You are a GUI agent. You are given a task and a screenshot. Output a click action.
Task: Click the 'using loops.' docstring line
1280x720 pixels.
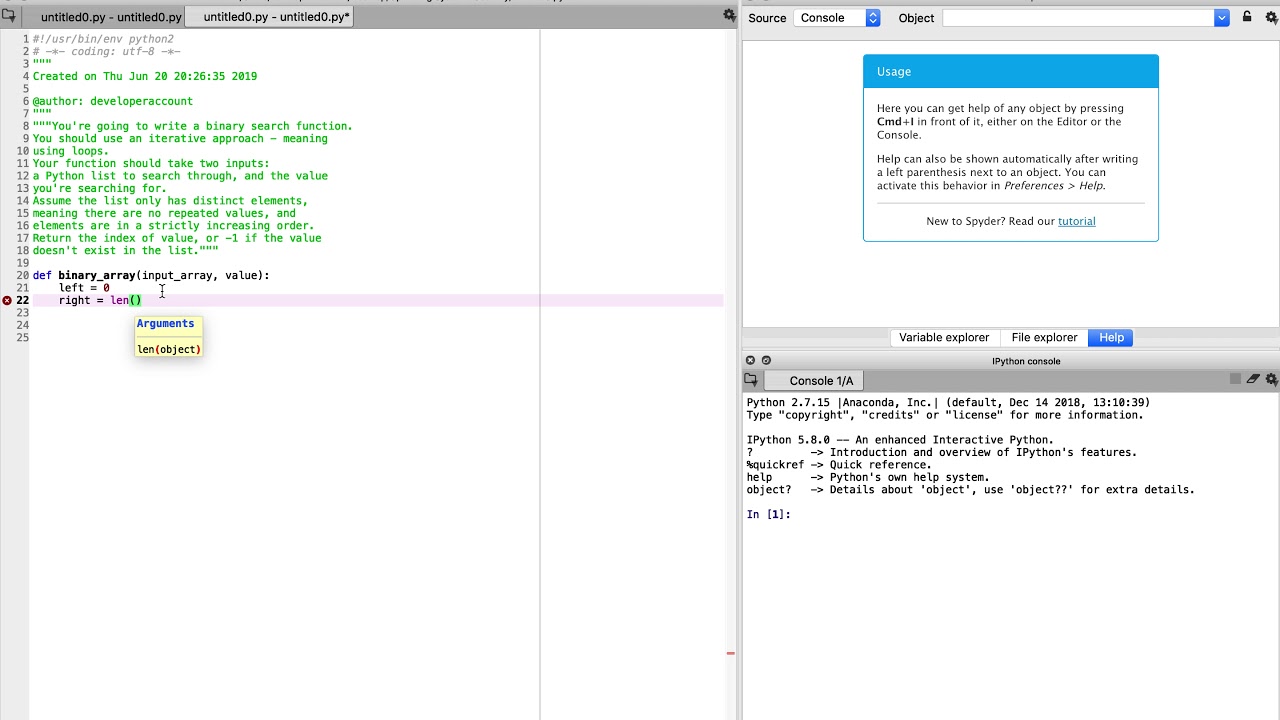(x=71, y=151)
